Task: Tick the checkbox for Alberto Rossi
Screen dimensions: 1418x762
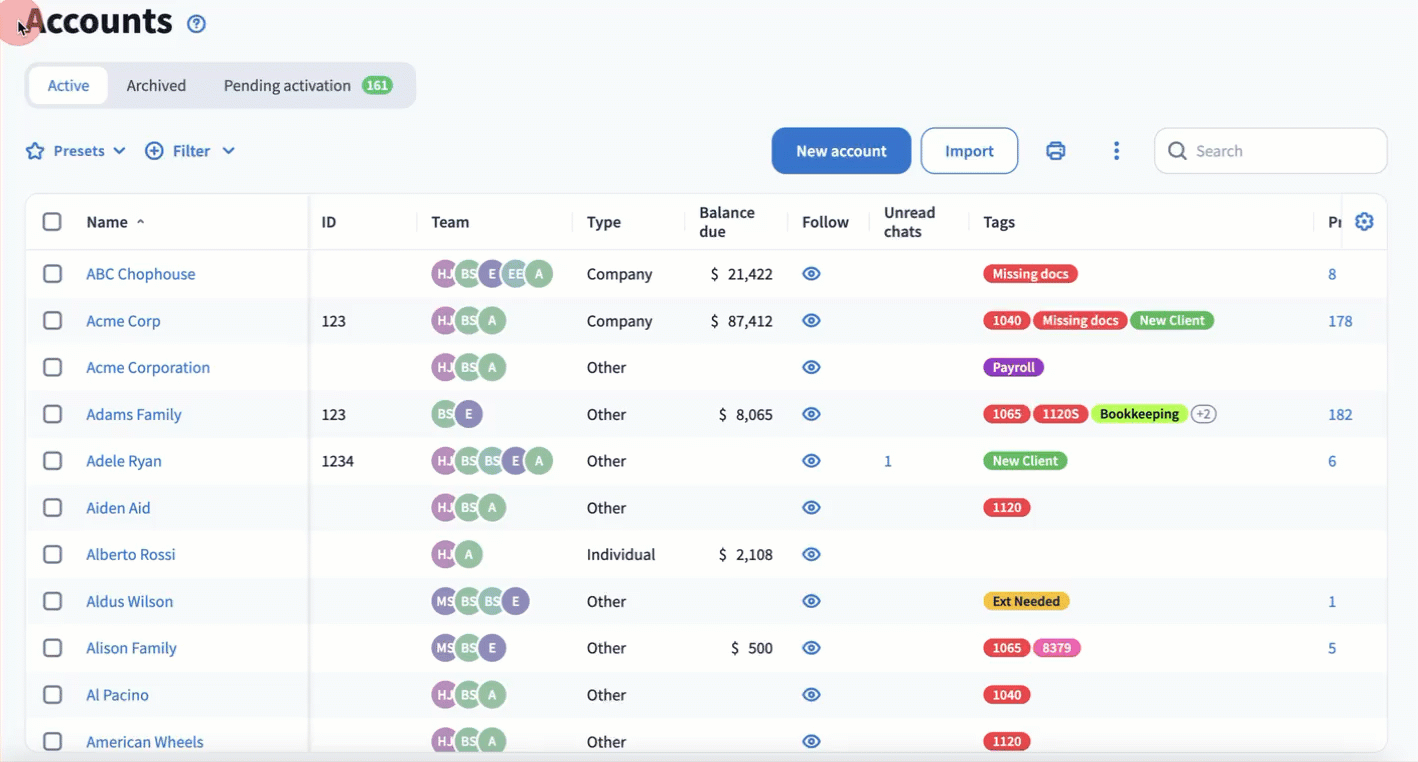Action: [x=52, y=555]
